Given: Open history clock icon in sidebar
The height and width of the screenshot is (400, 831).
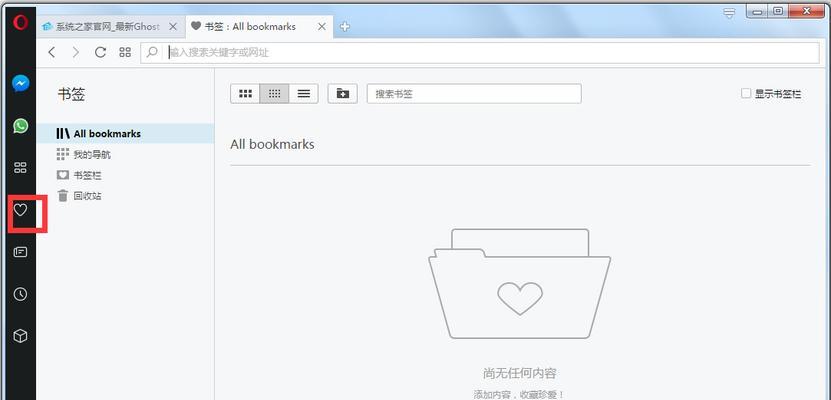Looking at the screenshot, I should [20, 294].
